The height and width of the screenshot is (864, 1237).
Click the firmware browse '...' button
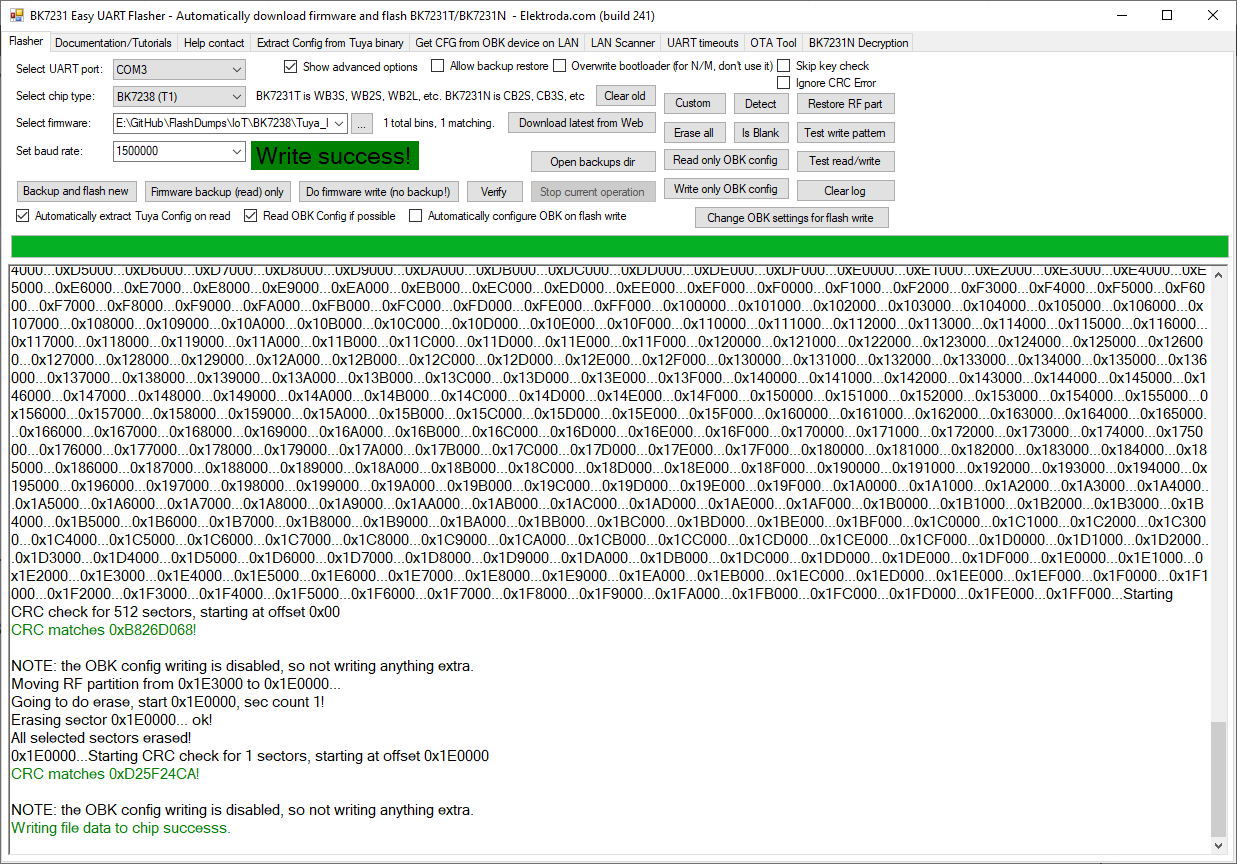tap(362, 123)
